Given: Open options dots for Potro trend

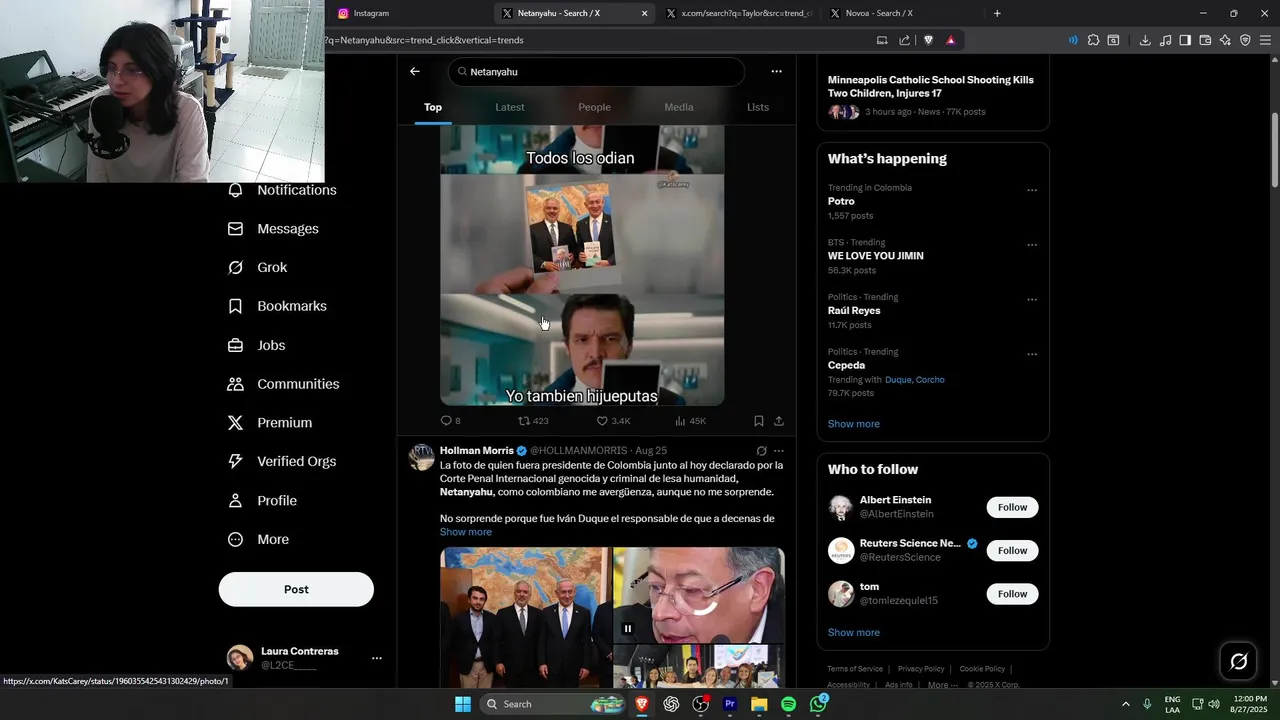Looking at the screenshot, I should (x=1032, y=190).
